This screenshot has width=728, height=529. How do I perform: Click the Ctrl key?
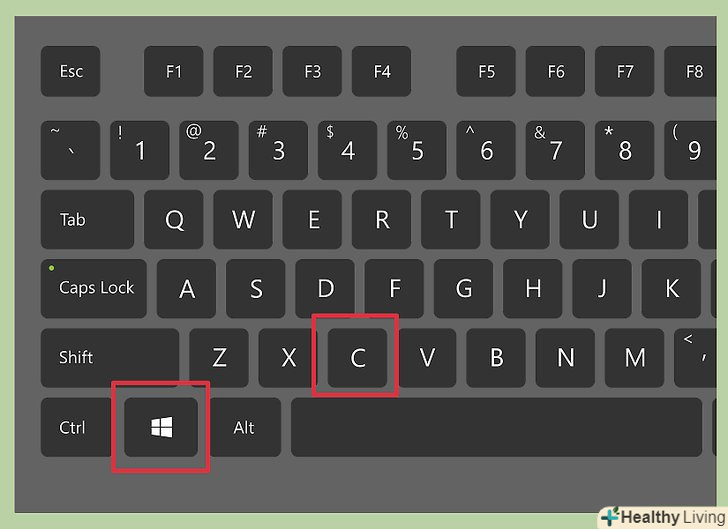[x=76, y=427]
